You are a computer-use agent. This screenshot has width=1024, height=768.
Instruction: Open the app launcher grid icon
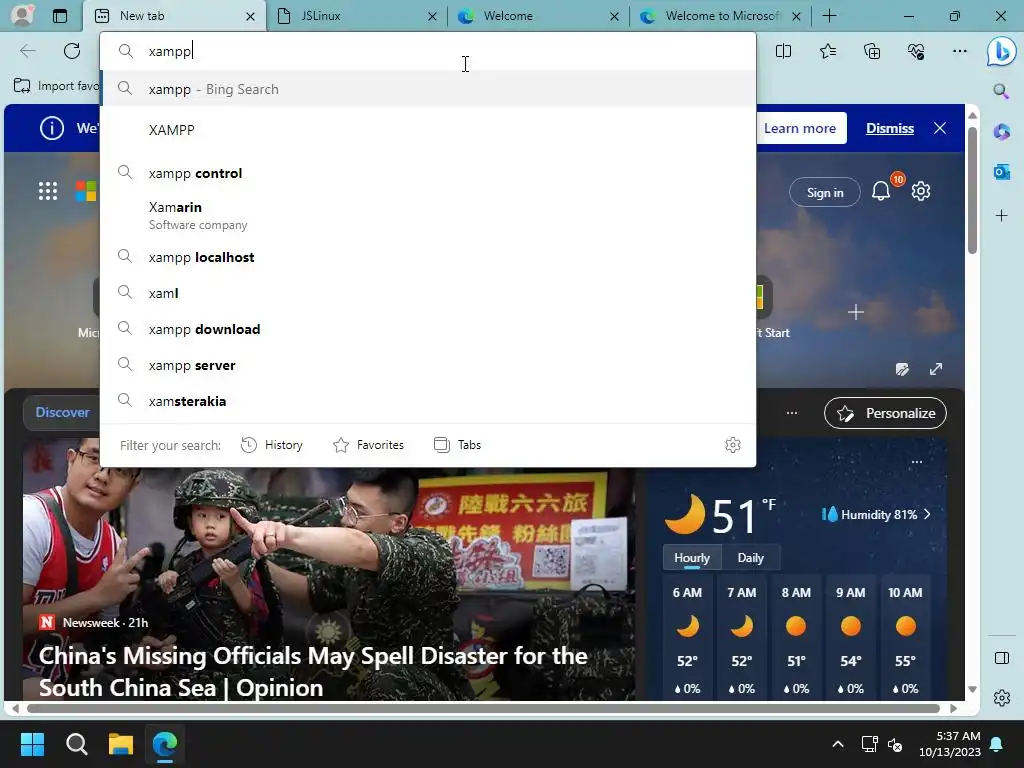click(x=48, y=191)
